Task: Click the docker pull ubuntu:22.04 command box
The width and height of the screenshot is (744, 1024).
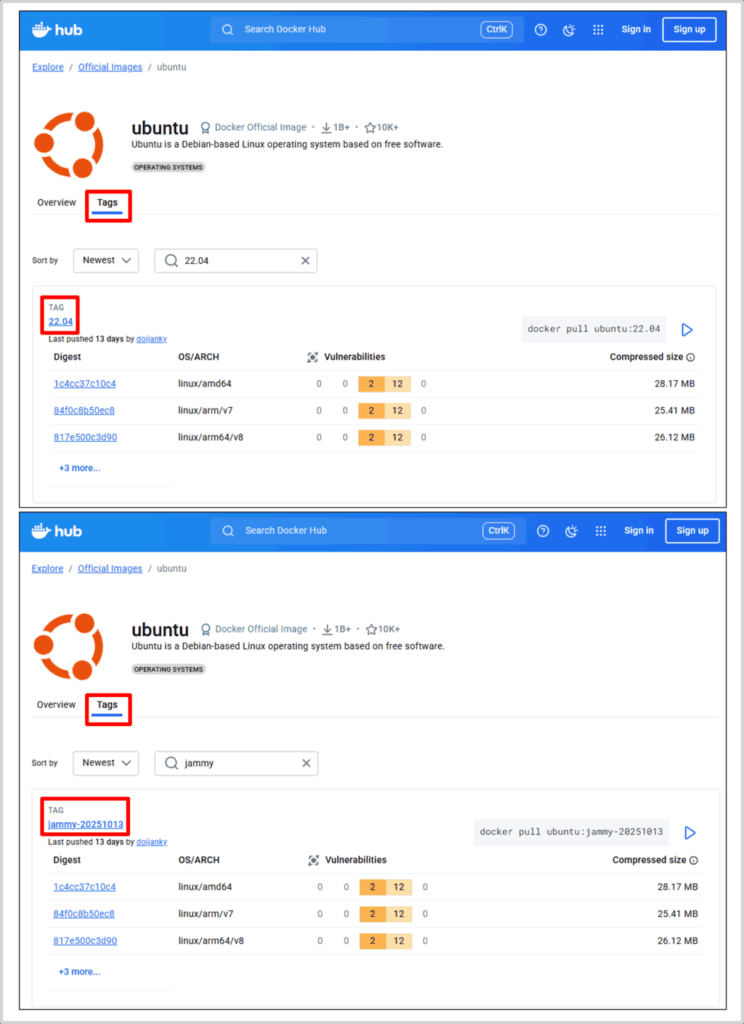Action: pyautogui.click(x=594, y=329)
